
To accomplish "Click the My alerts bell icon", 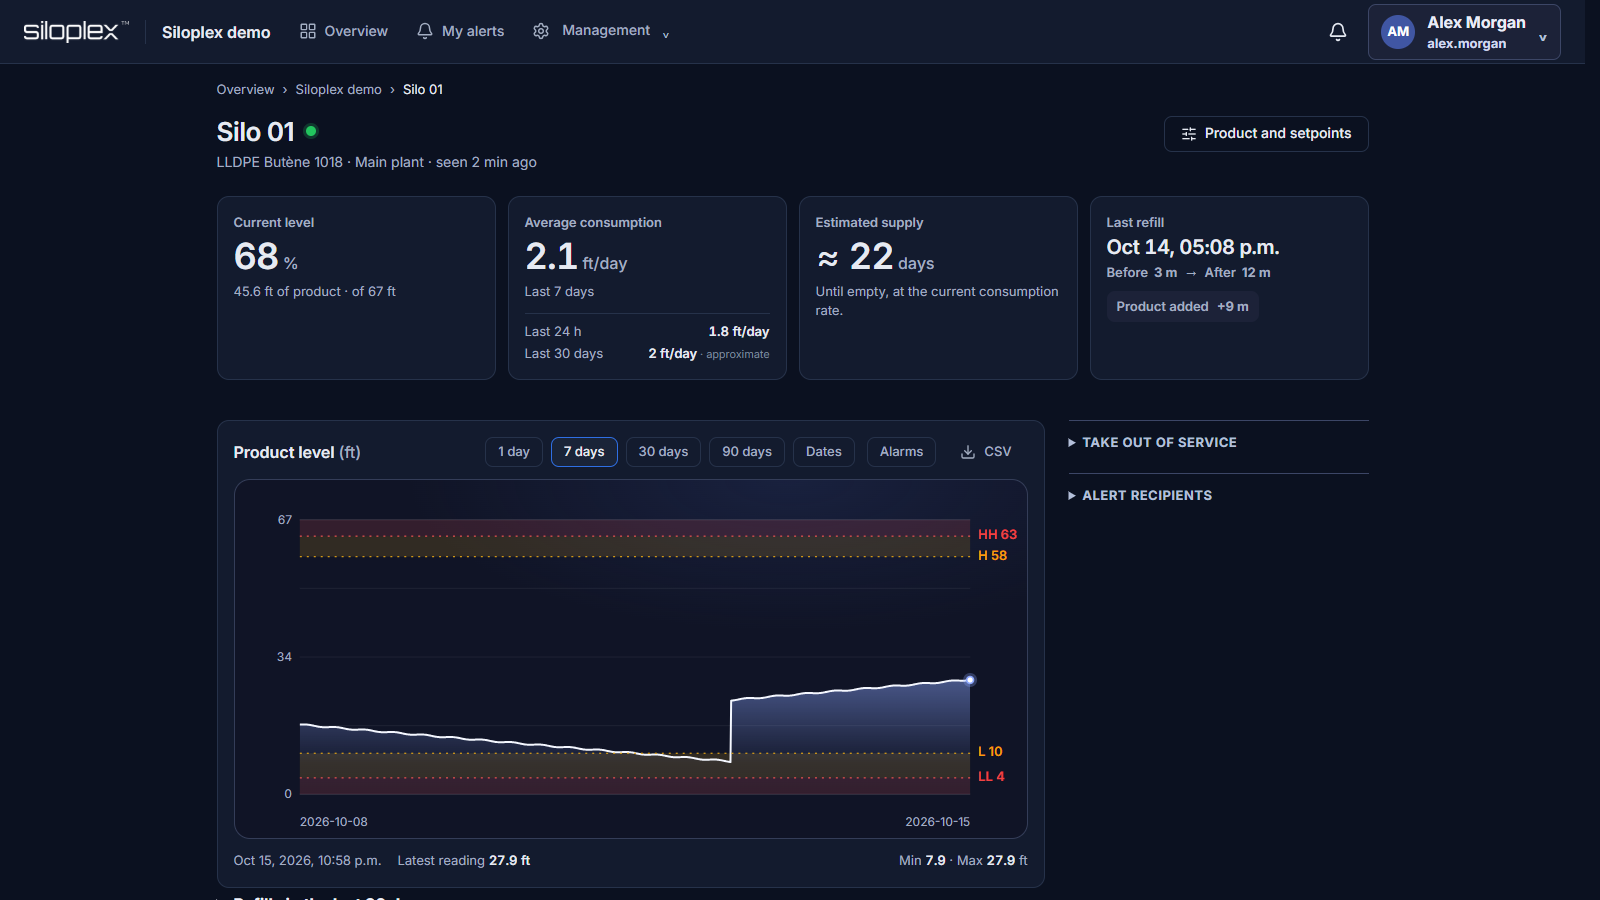I will pyautogui.click(x=425, y=31).
